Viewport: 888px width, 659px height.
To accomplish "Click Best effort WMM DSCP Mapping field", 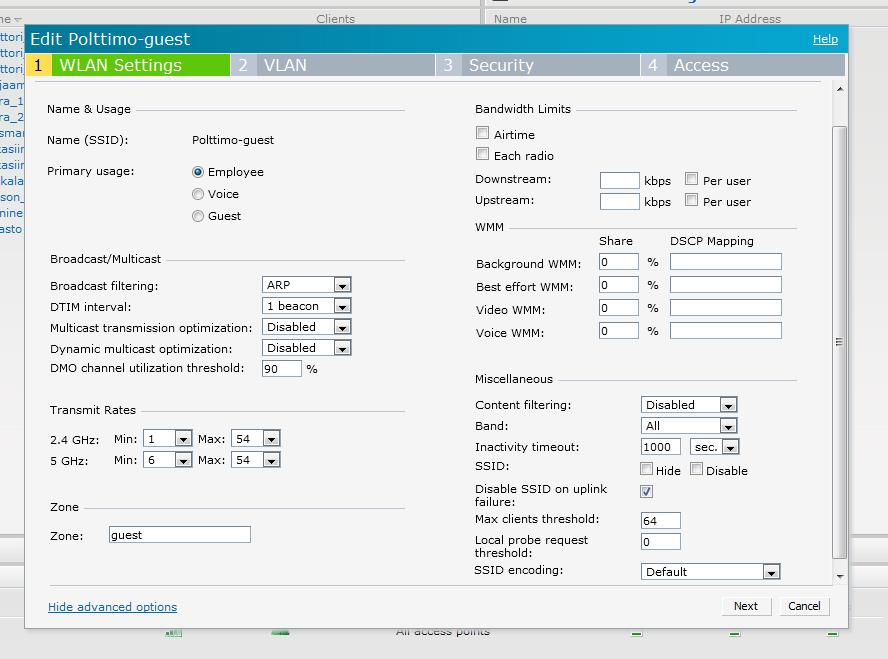I will 726,285.
